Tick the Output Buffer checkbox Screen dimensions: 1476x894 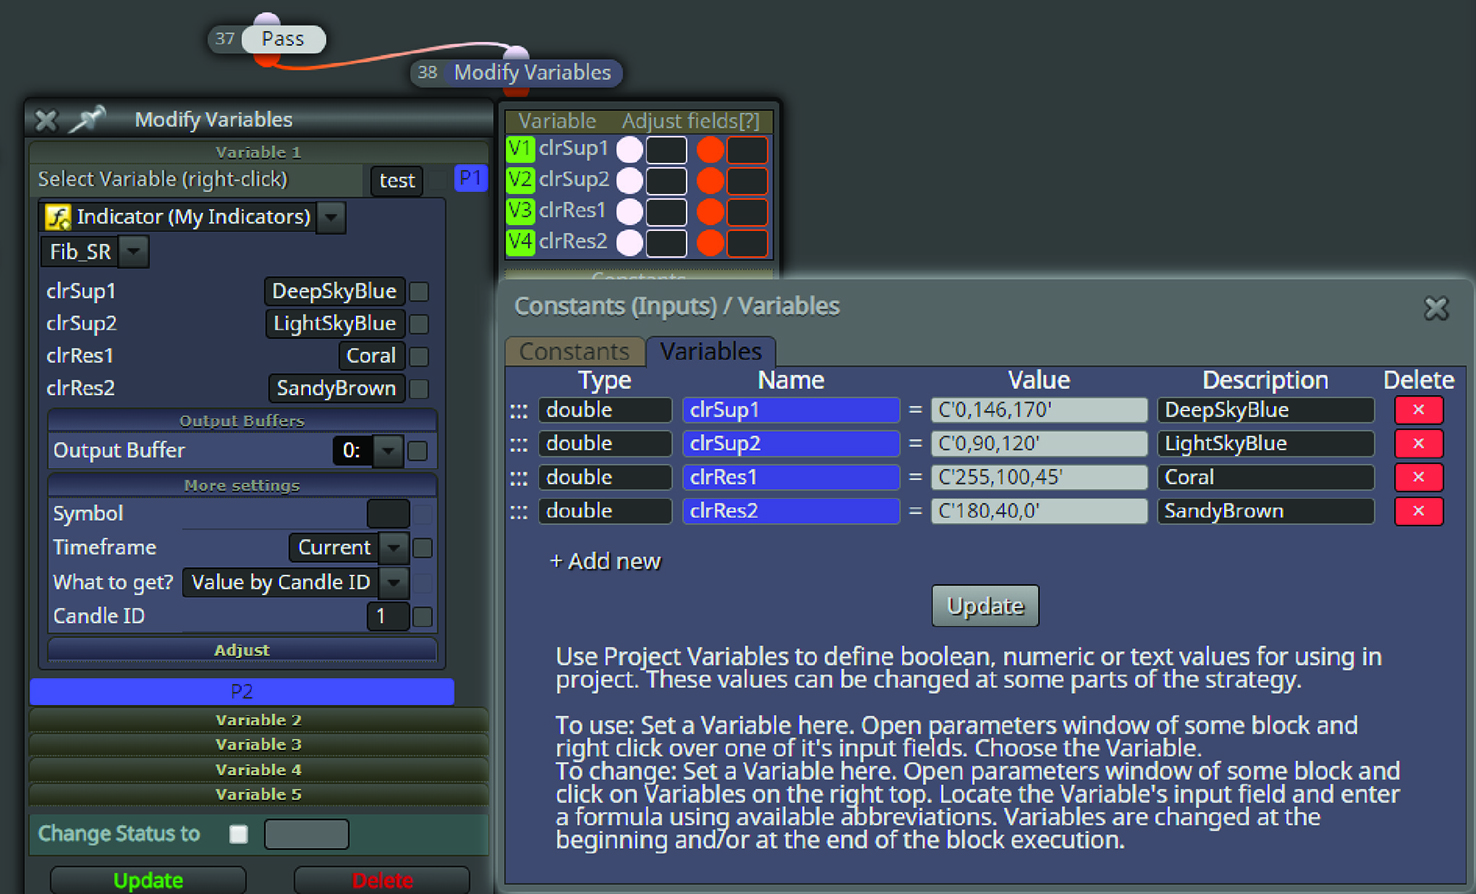(418, 451)
